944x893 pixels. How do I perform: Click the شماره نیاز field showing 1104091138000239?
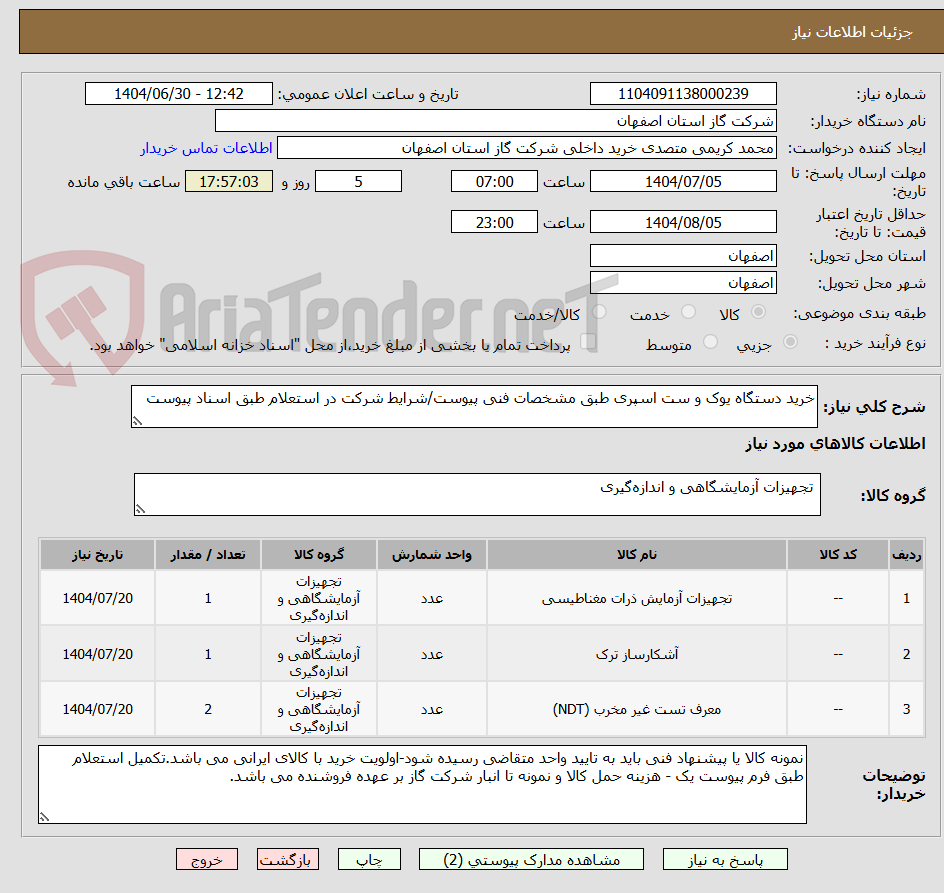coord(683,93)
